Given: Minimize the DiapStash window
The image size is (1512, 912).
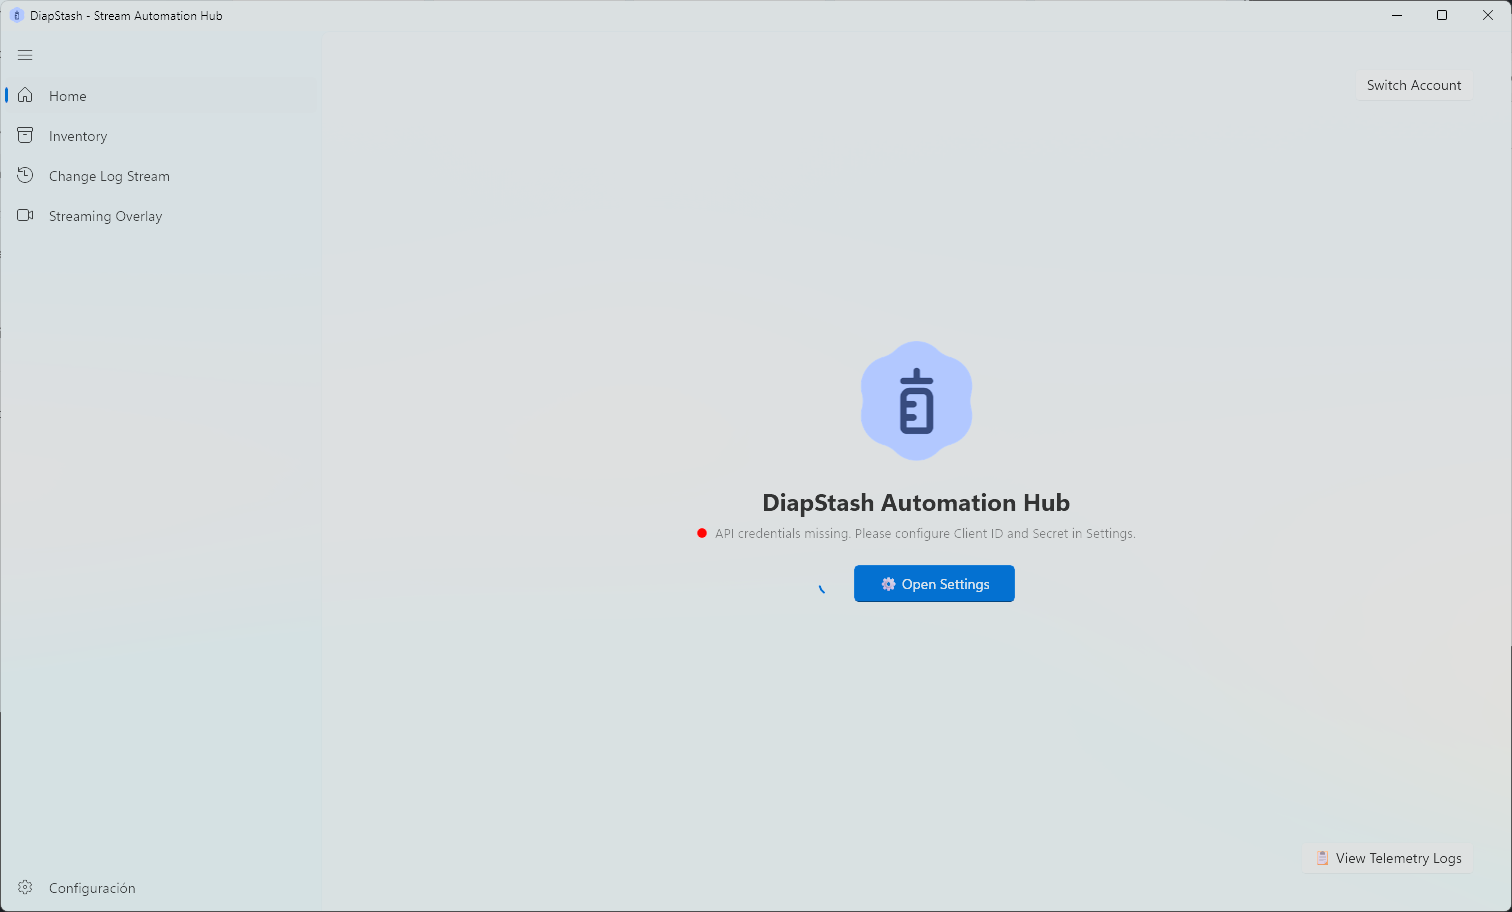Looking at the screenshot, I should click(1397, 15).
